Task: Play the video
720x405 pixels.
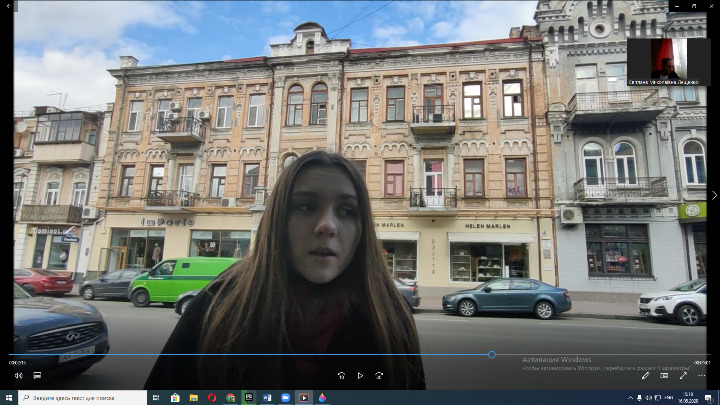Action: point(360,376)
